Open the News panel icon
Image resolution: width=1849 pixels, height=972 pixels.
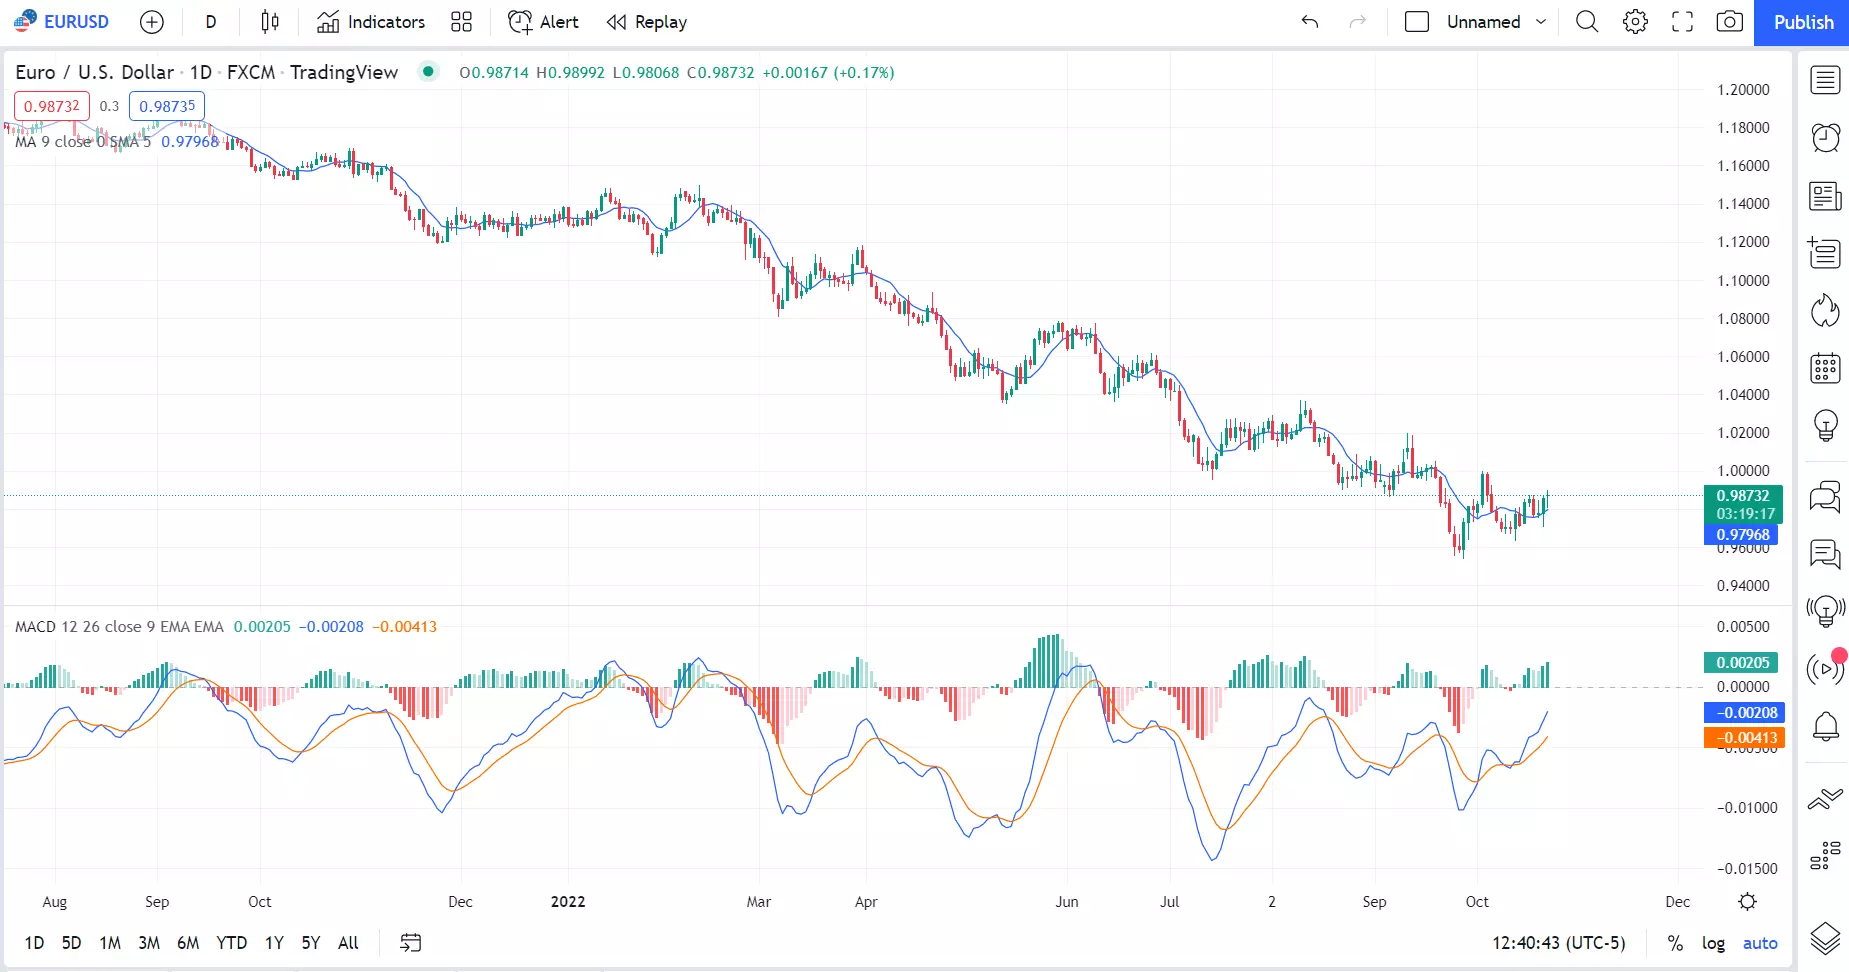point(1825,196)
